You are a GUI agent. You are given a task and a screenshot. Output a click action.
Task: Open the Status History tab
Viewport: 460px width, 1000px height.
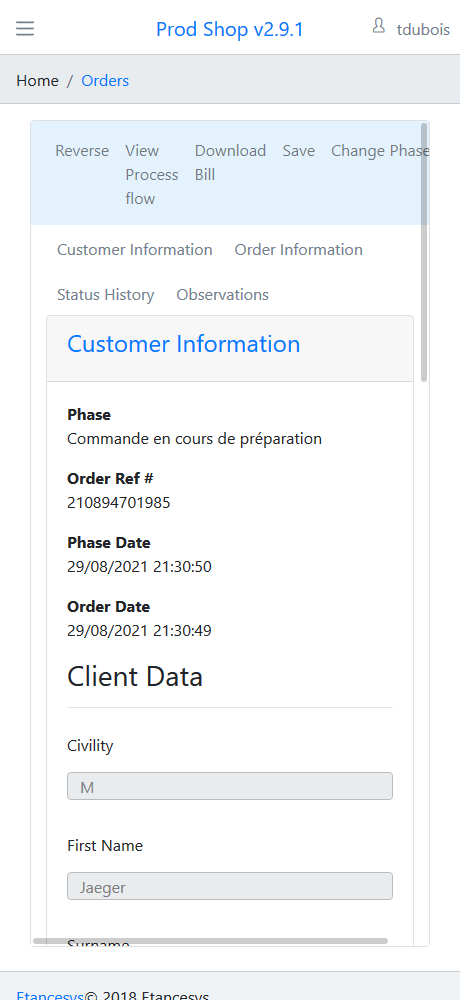point(105,295)
